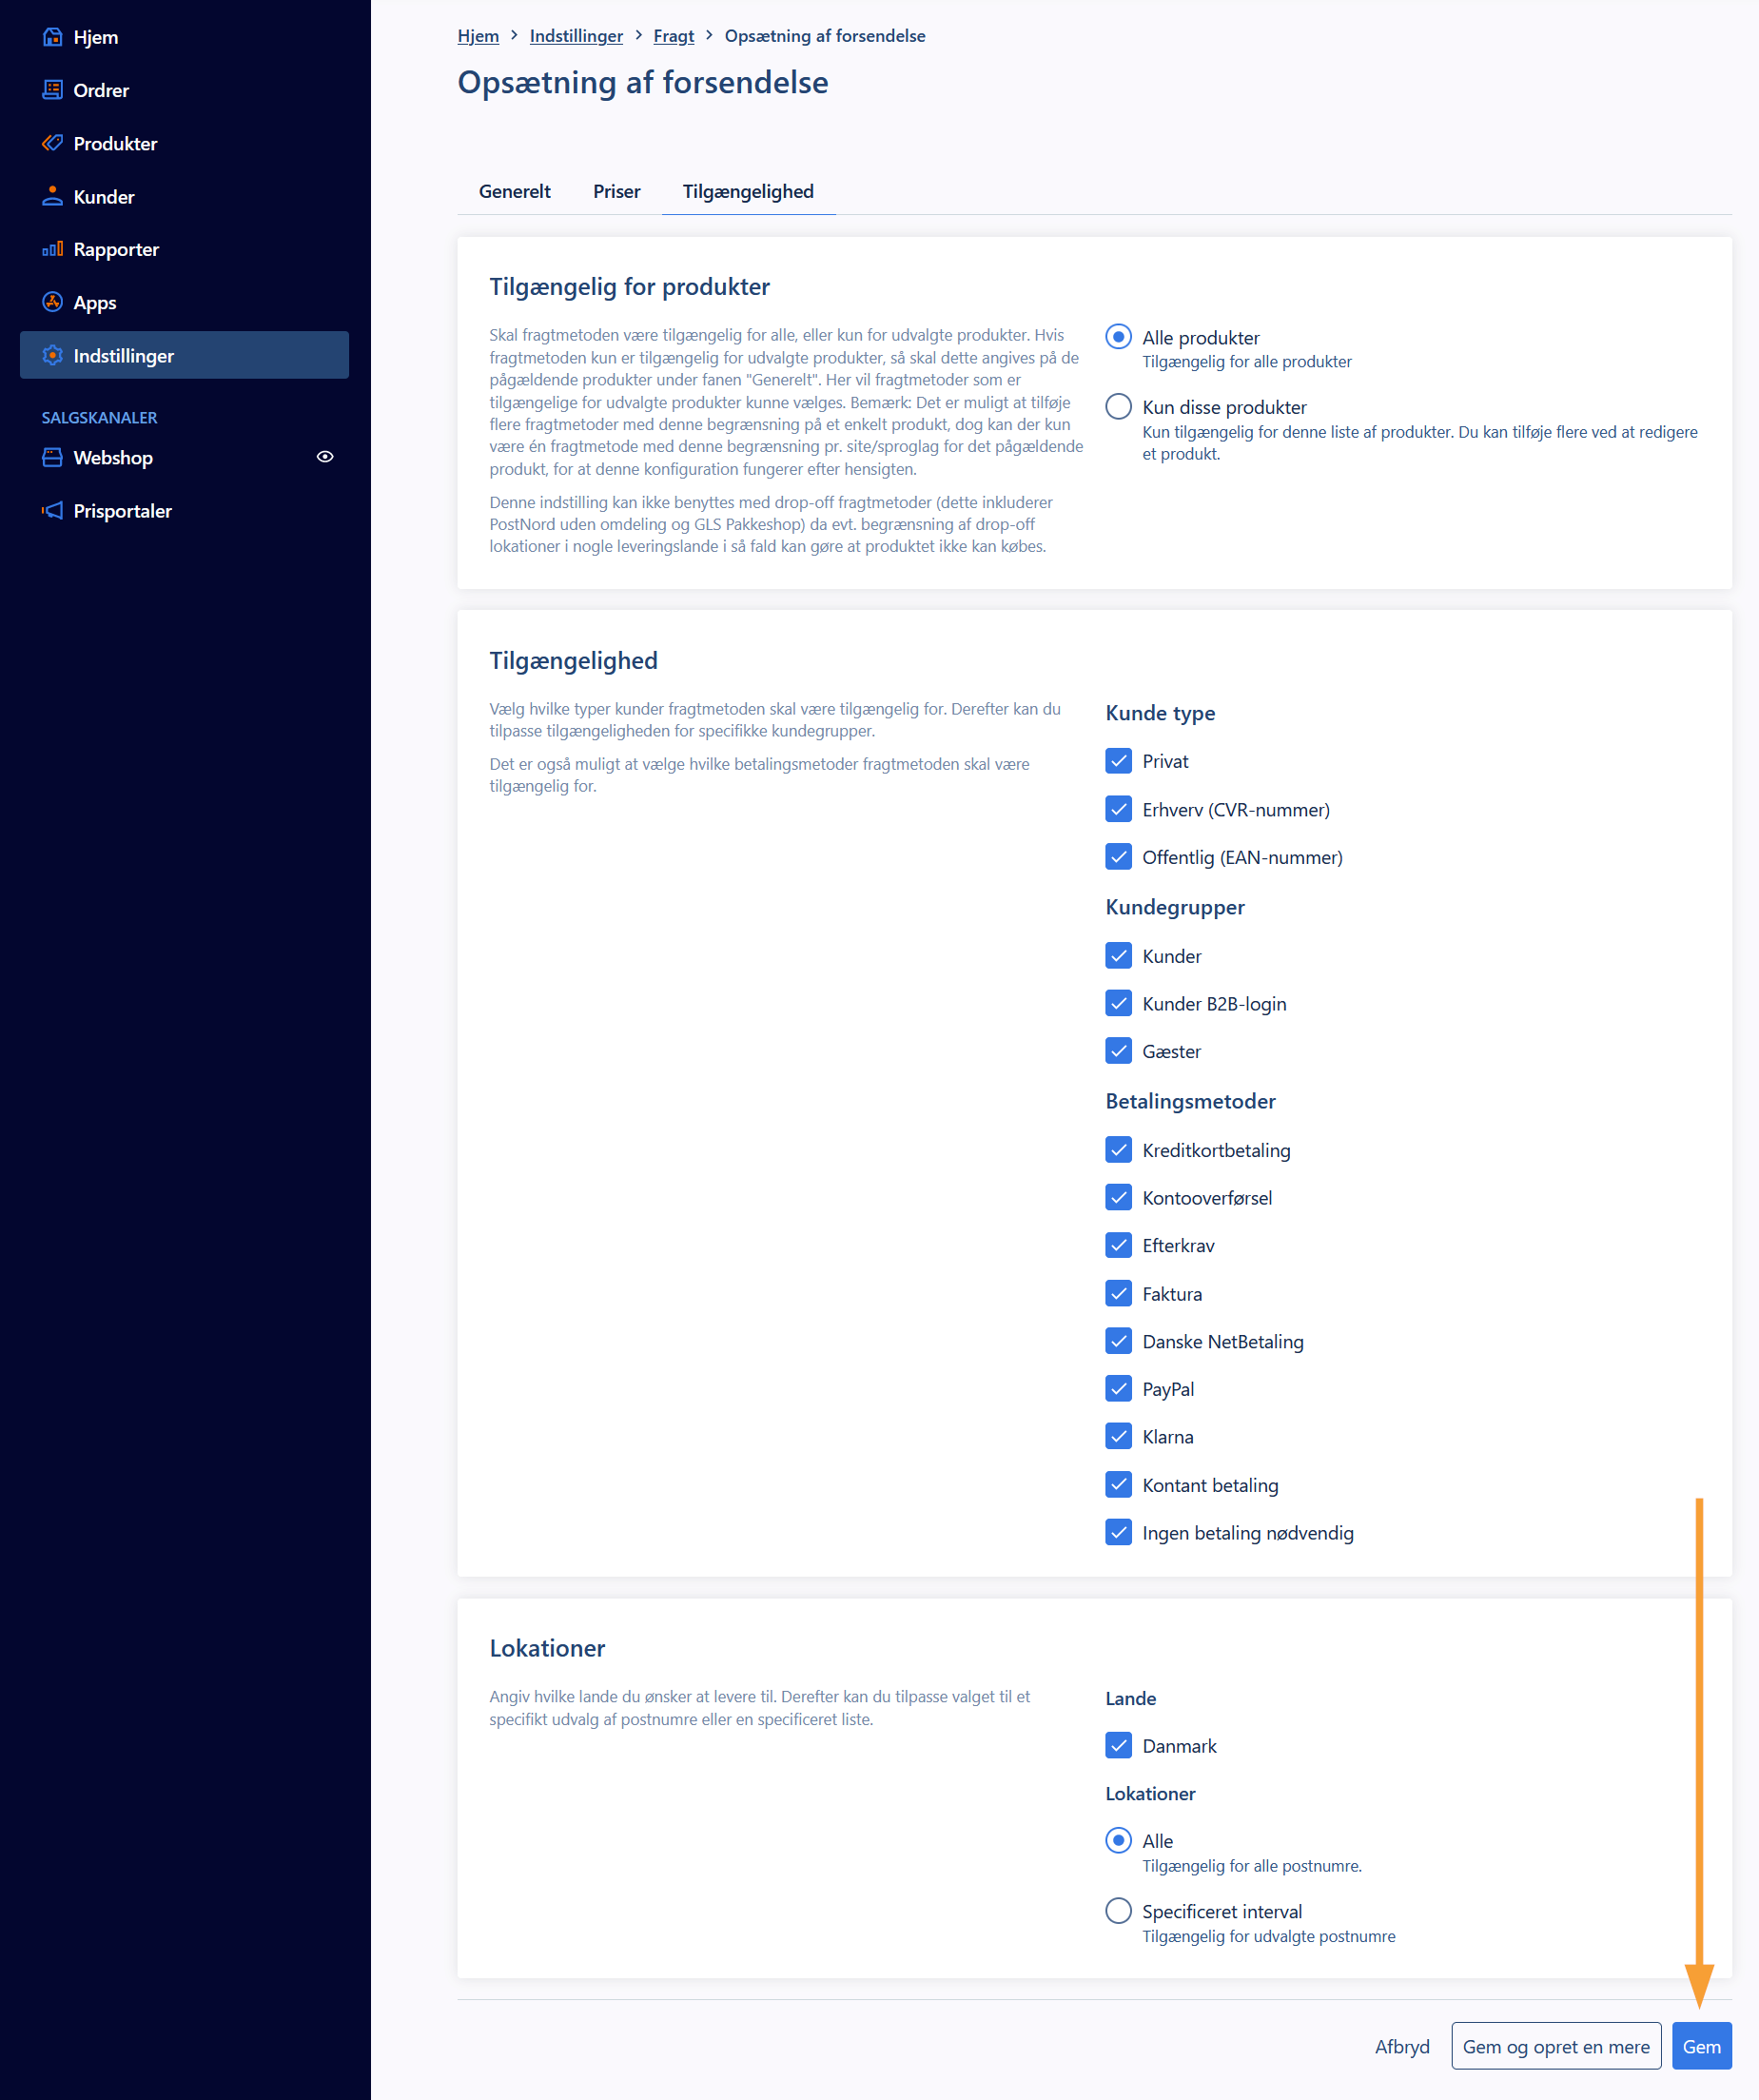Follow the Fragt breadcrumb link
Image resolution: width=1759 pixels, height=2100 pixels.
673,36
